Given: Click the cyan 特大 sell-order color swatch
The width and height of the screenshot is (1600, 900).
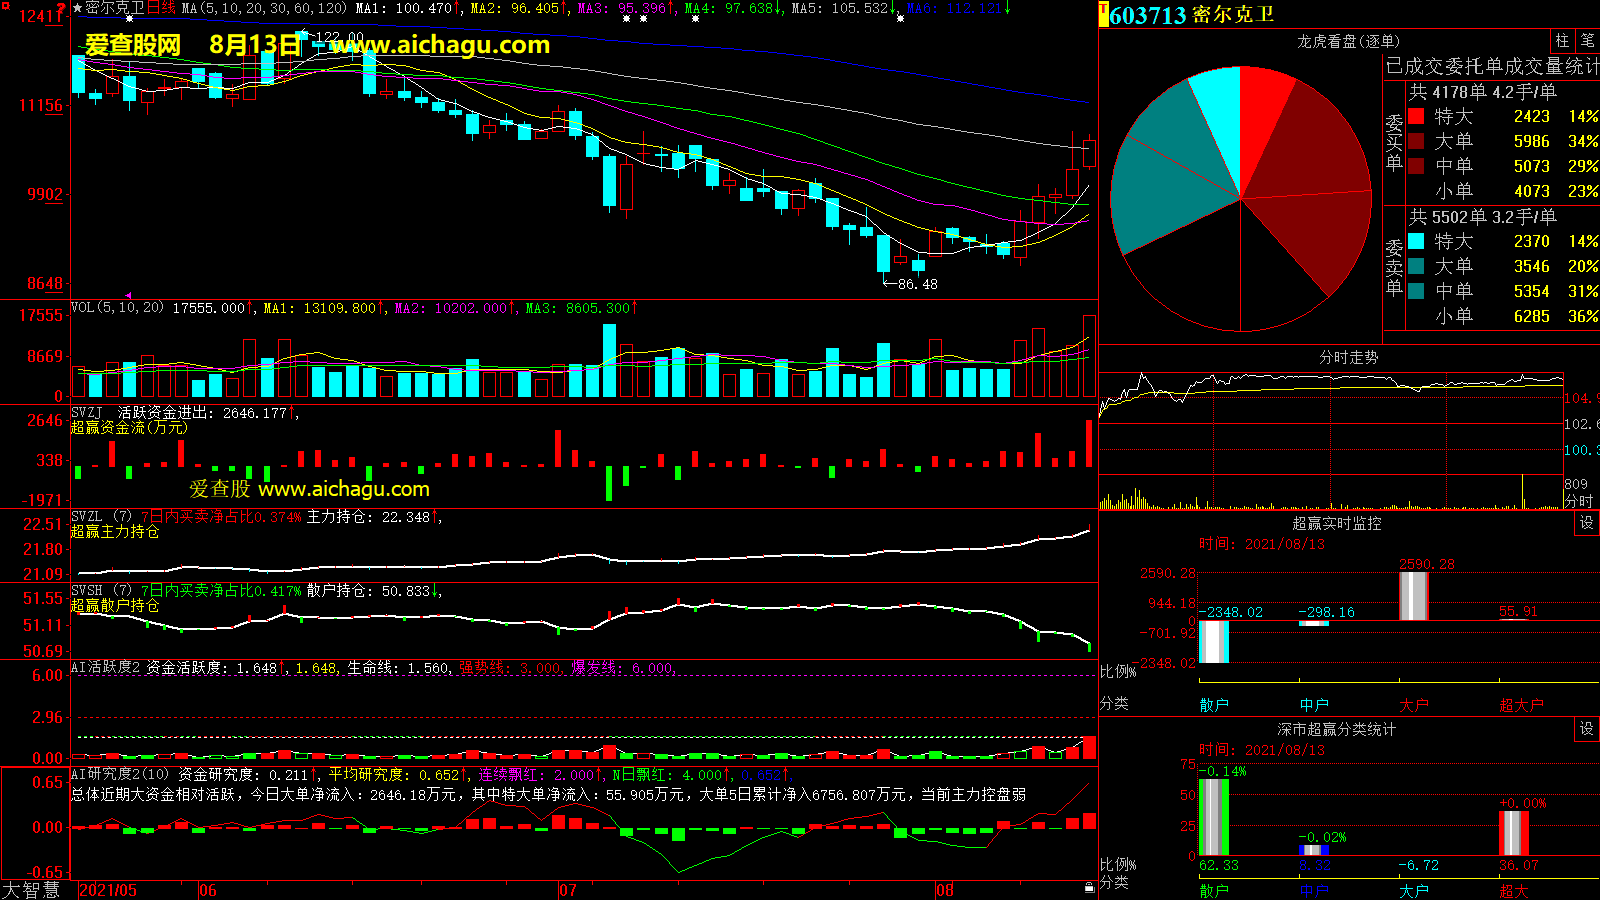Looking at the screenshot, I should coord(1416,242).
